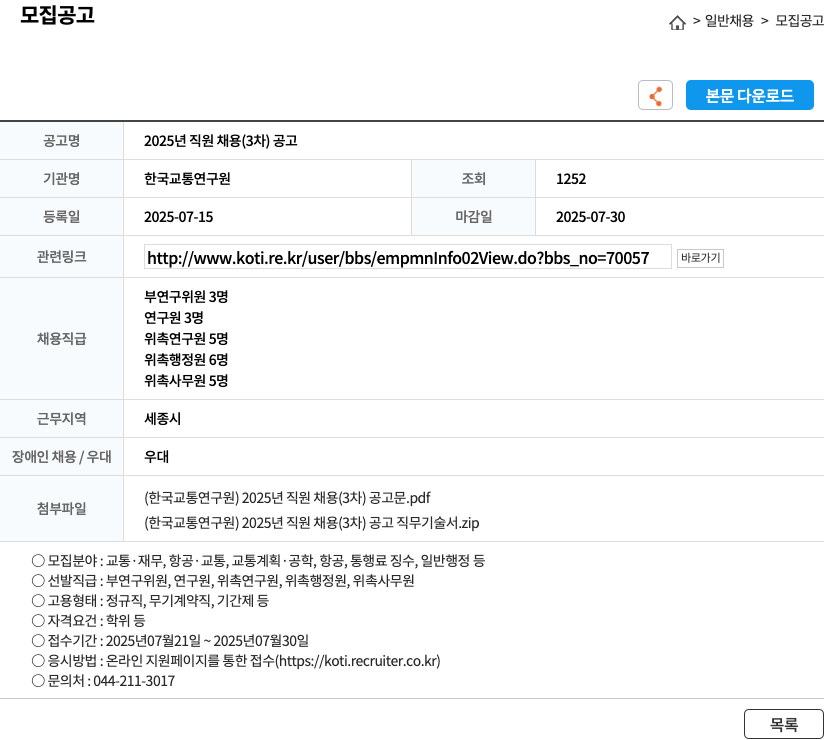Click the 모집공고 page heading

coord(57,15)
